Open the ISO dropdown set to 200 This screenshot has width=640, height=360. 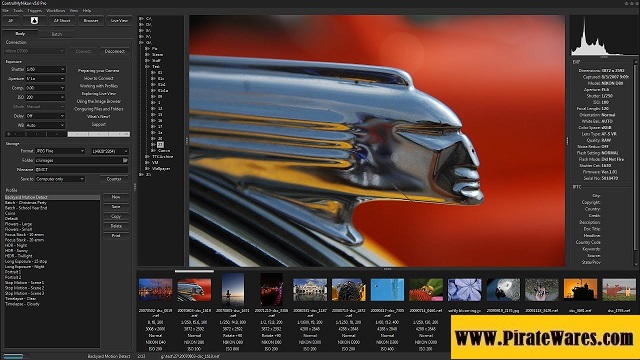(x=45, y=97)
